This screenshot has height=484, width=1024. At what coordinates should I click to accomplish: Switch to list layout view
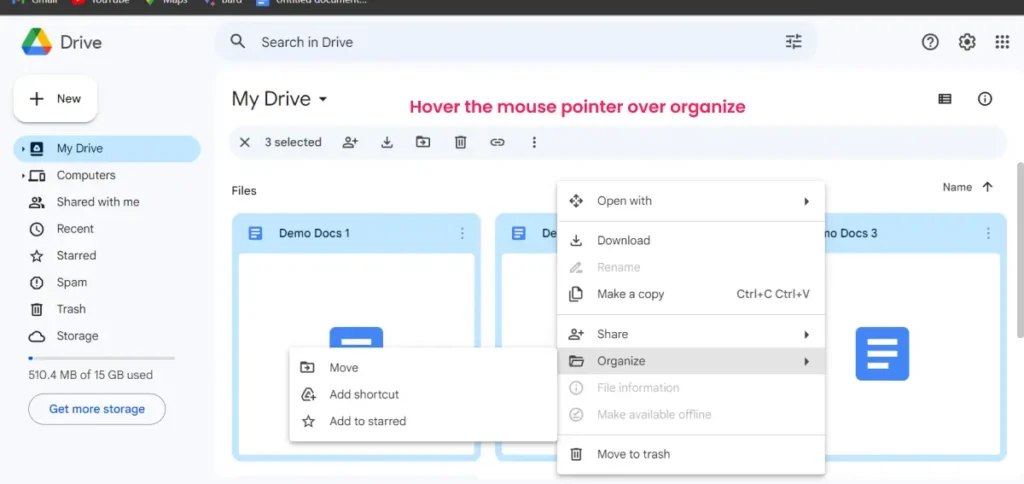(x=945, y=99)
